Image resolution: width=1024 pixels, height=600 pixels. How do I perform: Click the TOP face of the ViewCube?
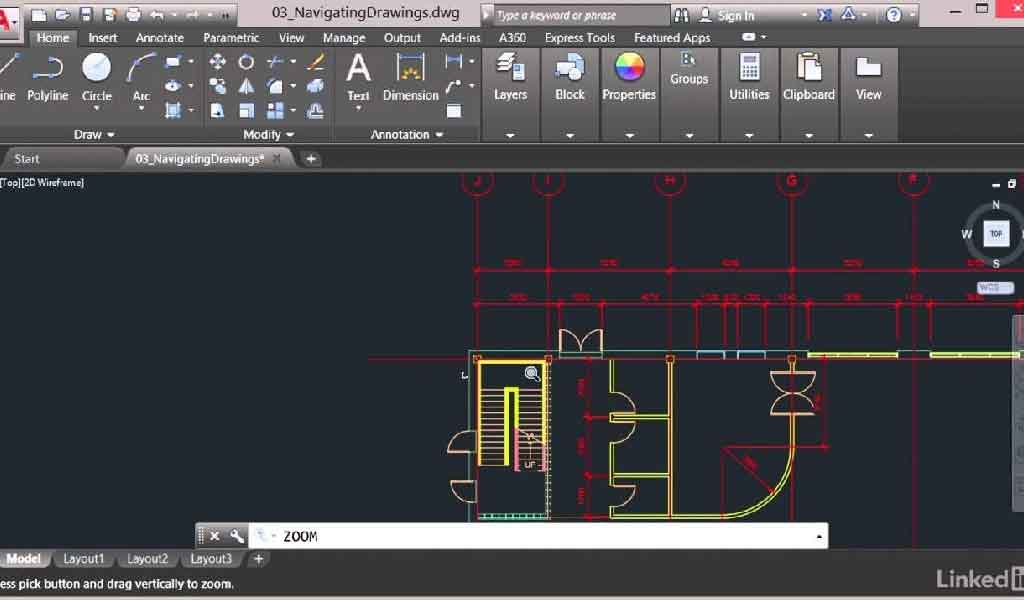[995, 233]
